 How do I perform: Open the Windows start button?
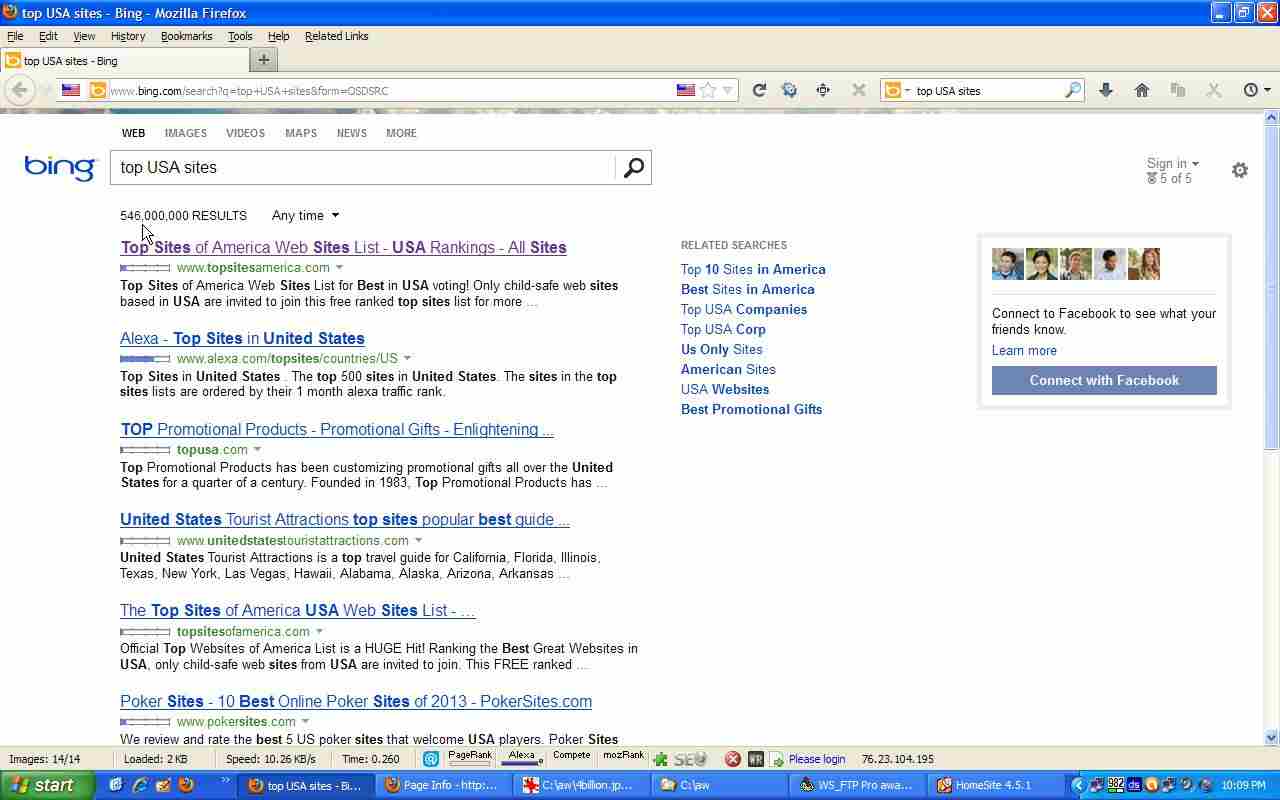coord(47,785)
